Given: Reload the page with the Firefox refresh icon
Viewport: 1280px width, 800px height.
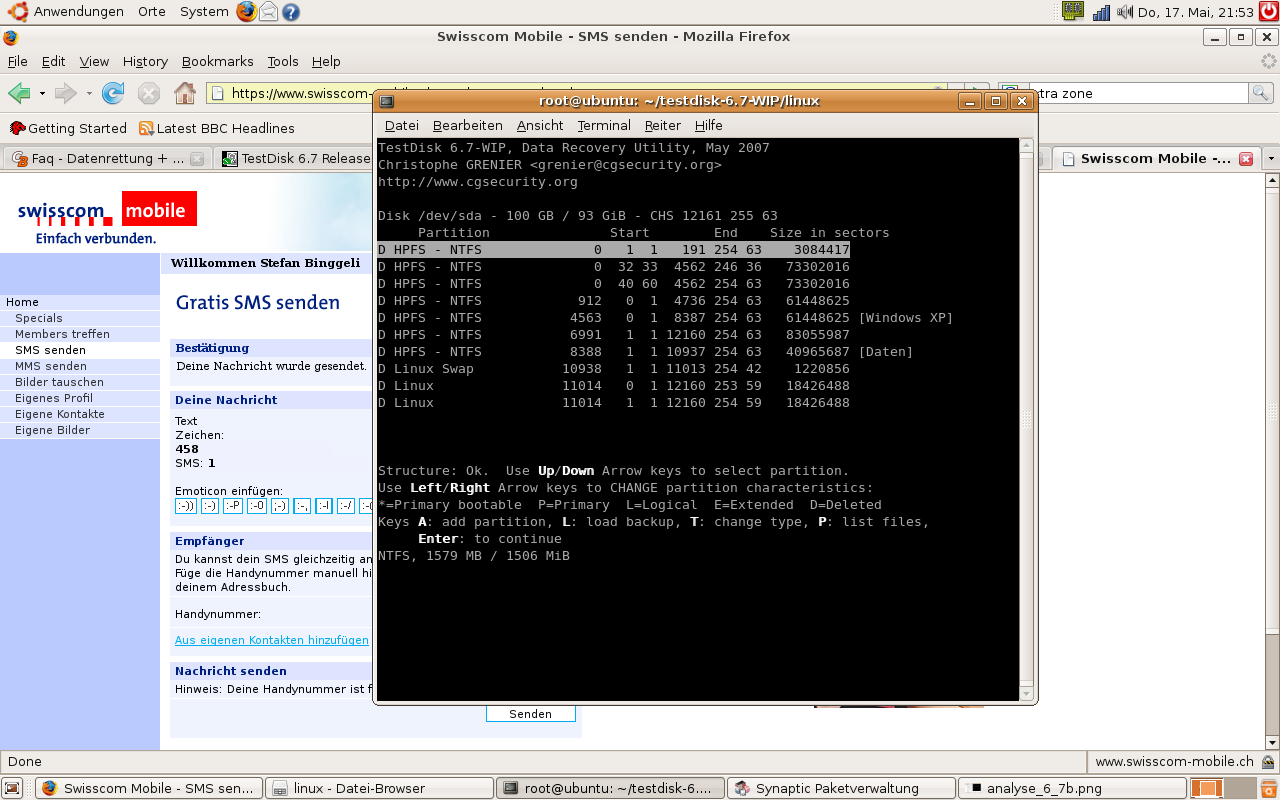Looking at the screenshot, I should pos(113,93).
